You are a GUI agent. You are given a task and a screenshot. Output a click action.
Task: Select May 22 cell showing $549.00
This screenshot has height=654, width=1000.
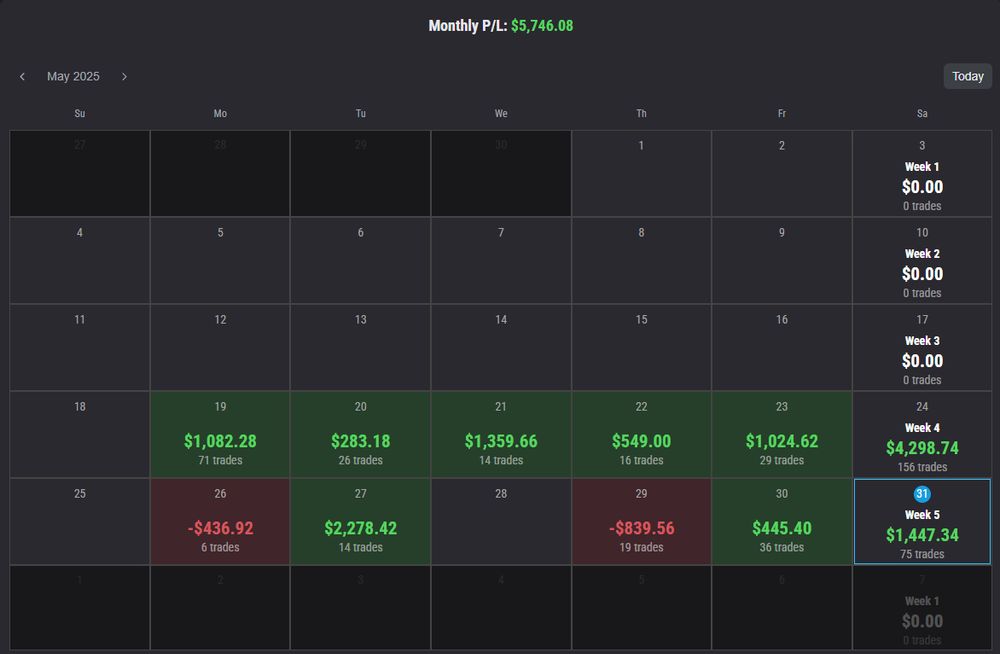click(x=641, y=435)
